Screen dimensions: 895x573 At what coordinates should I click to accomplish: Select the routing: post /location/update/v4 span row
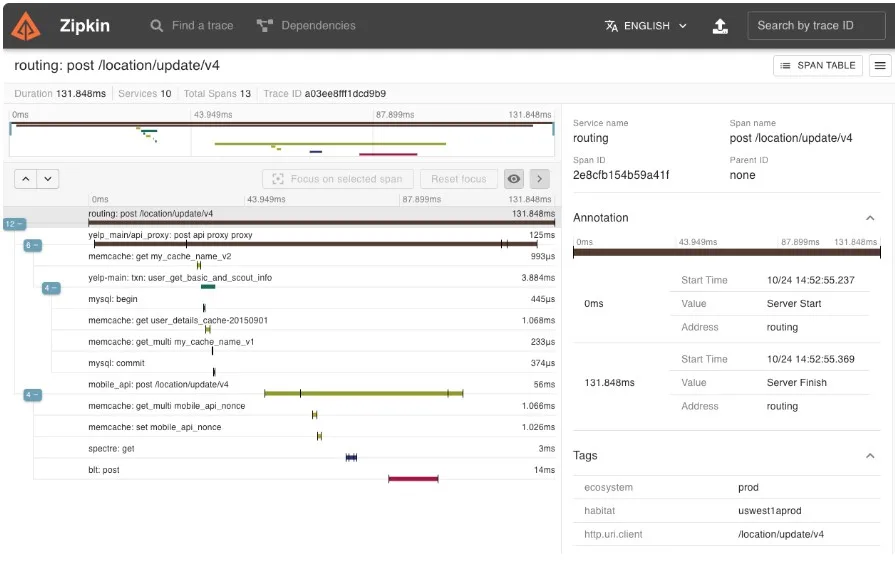(x=321, y=217)
